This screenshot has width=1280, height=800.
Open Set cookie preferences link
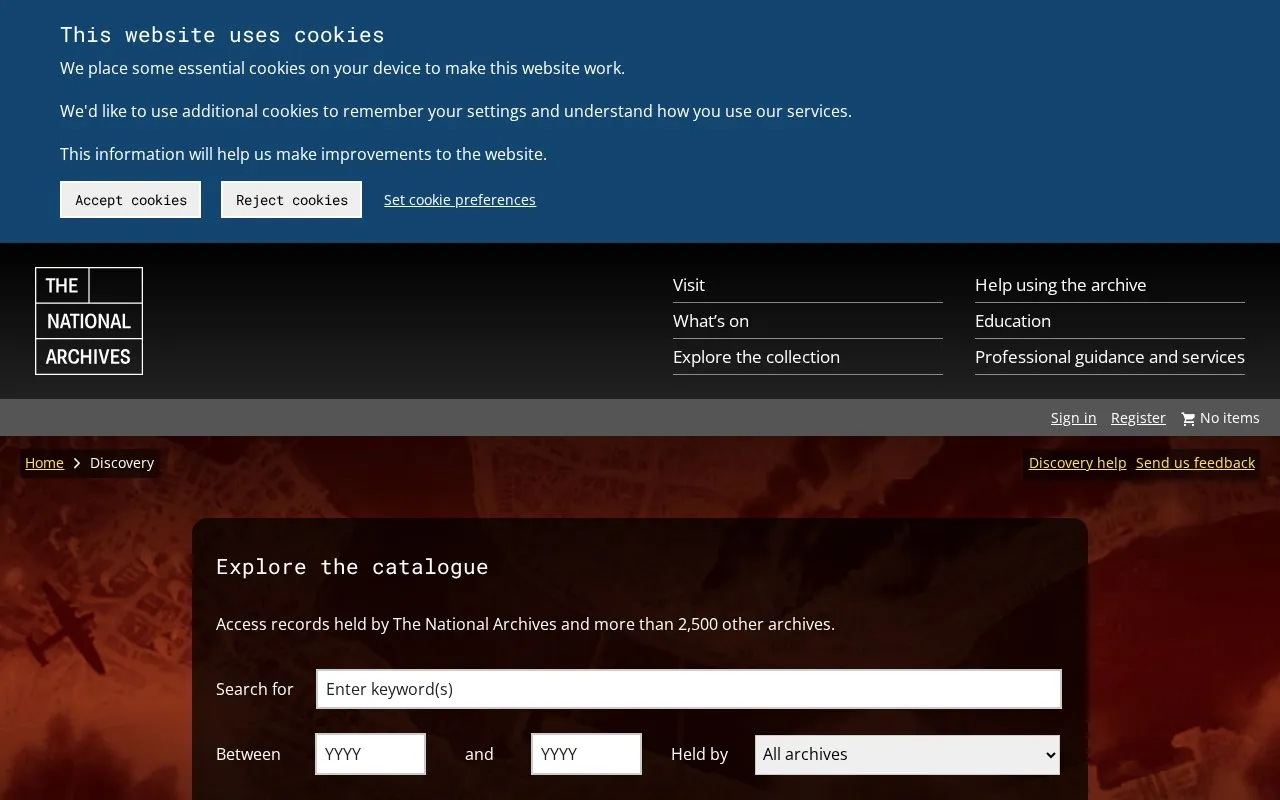(x=460, y=200)
